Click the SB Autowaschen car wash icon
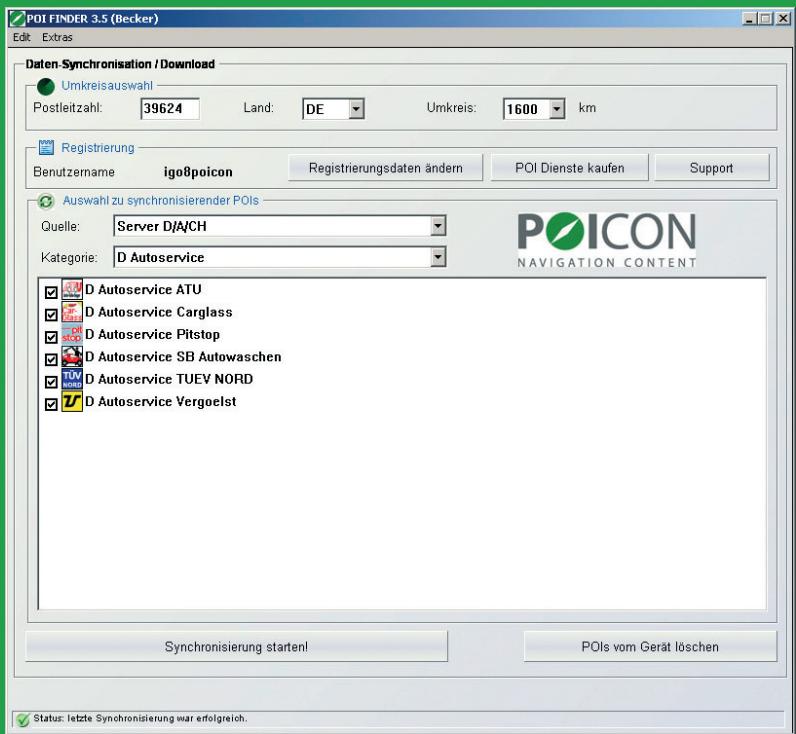This screenshot has height=734, width=796. coord(72,356)
